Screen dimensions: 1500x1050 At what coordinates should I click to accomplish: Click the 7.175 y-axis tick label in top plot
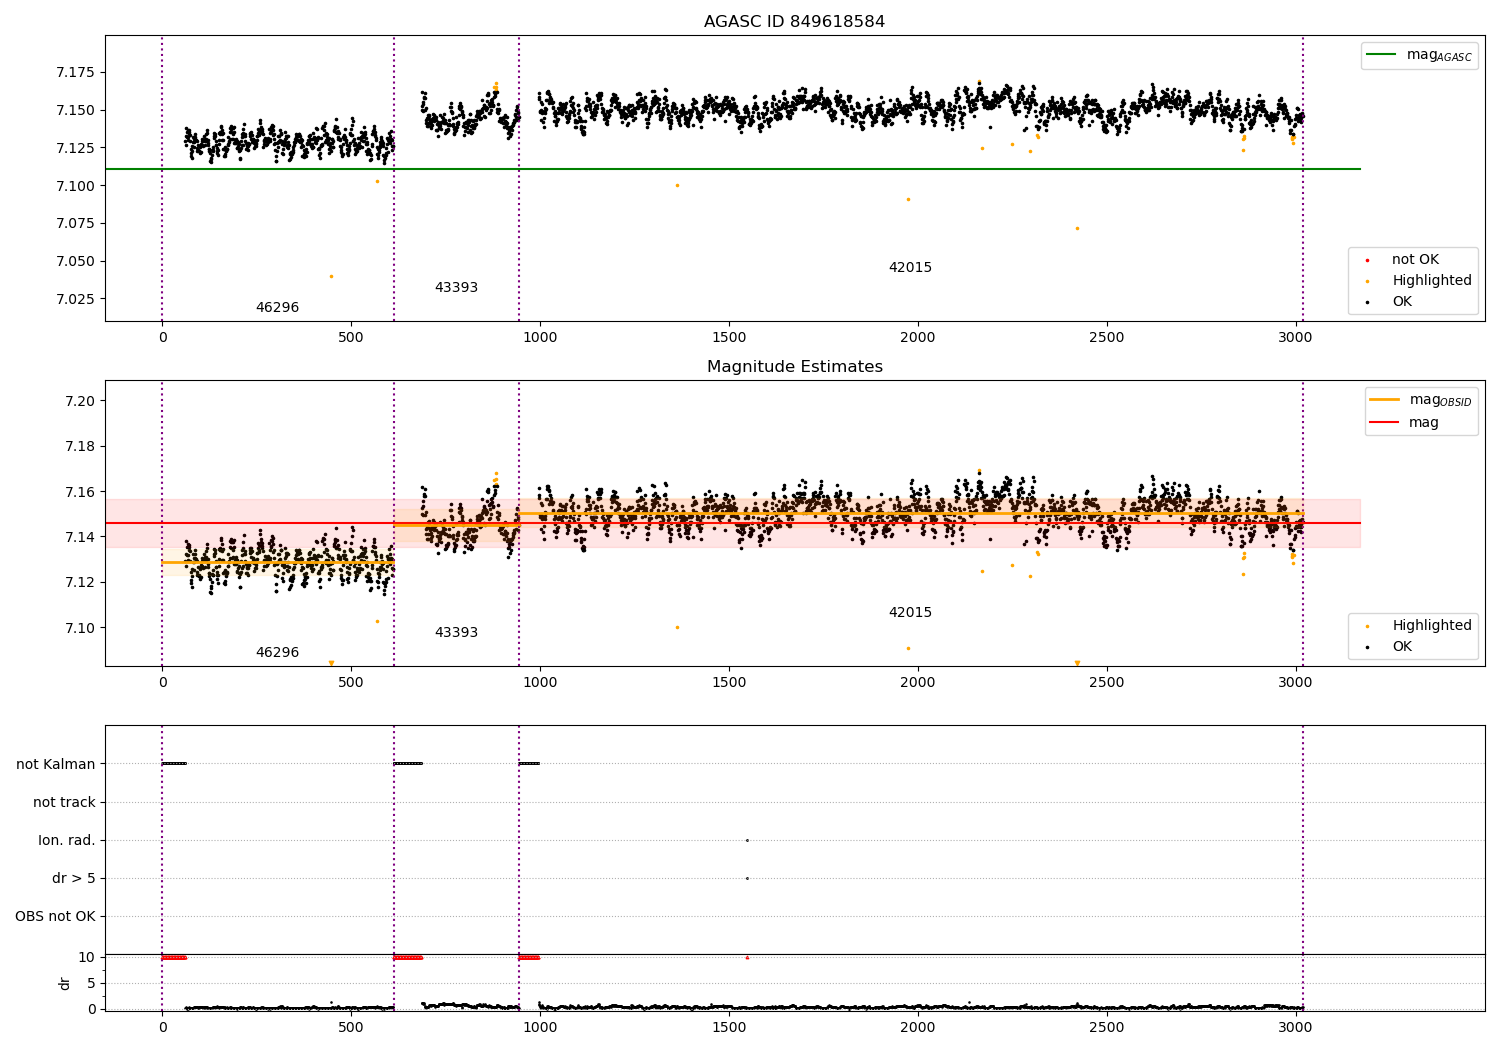point(75,72)
